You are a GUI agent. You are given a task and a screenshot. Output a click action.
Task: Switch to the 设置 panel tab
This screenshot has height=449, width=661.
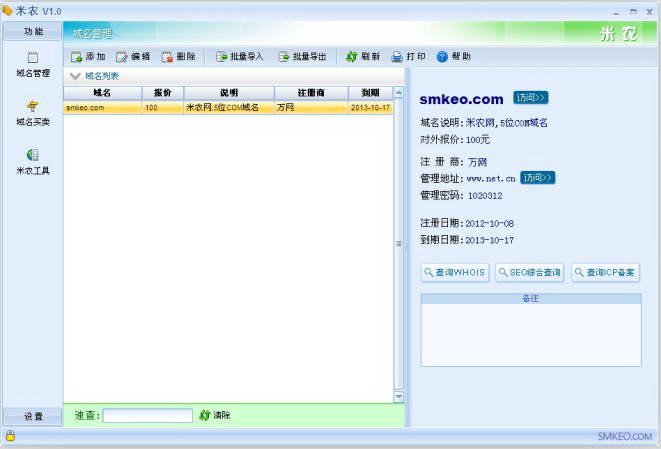(x=33, y=417)
